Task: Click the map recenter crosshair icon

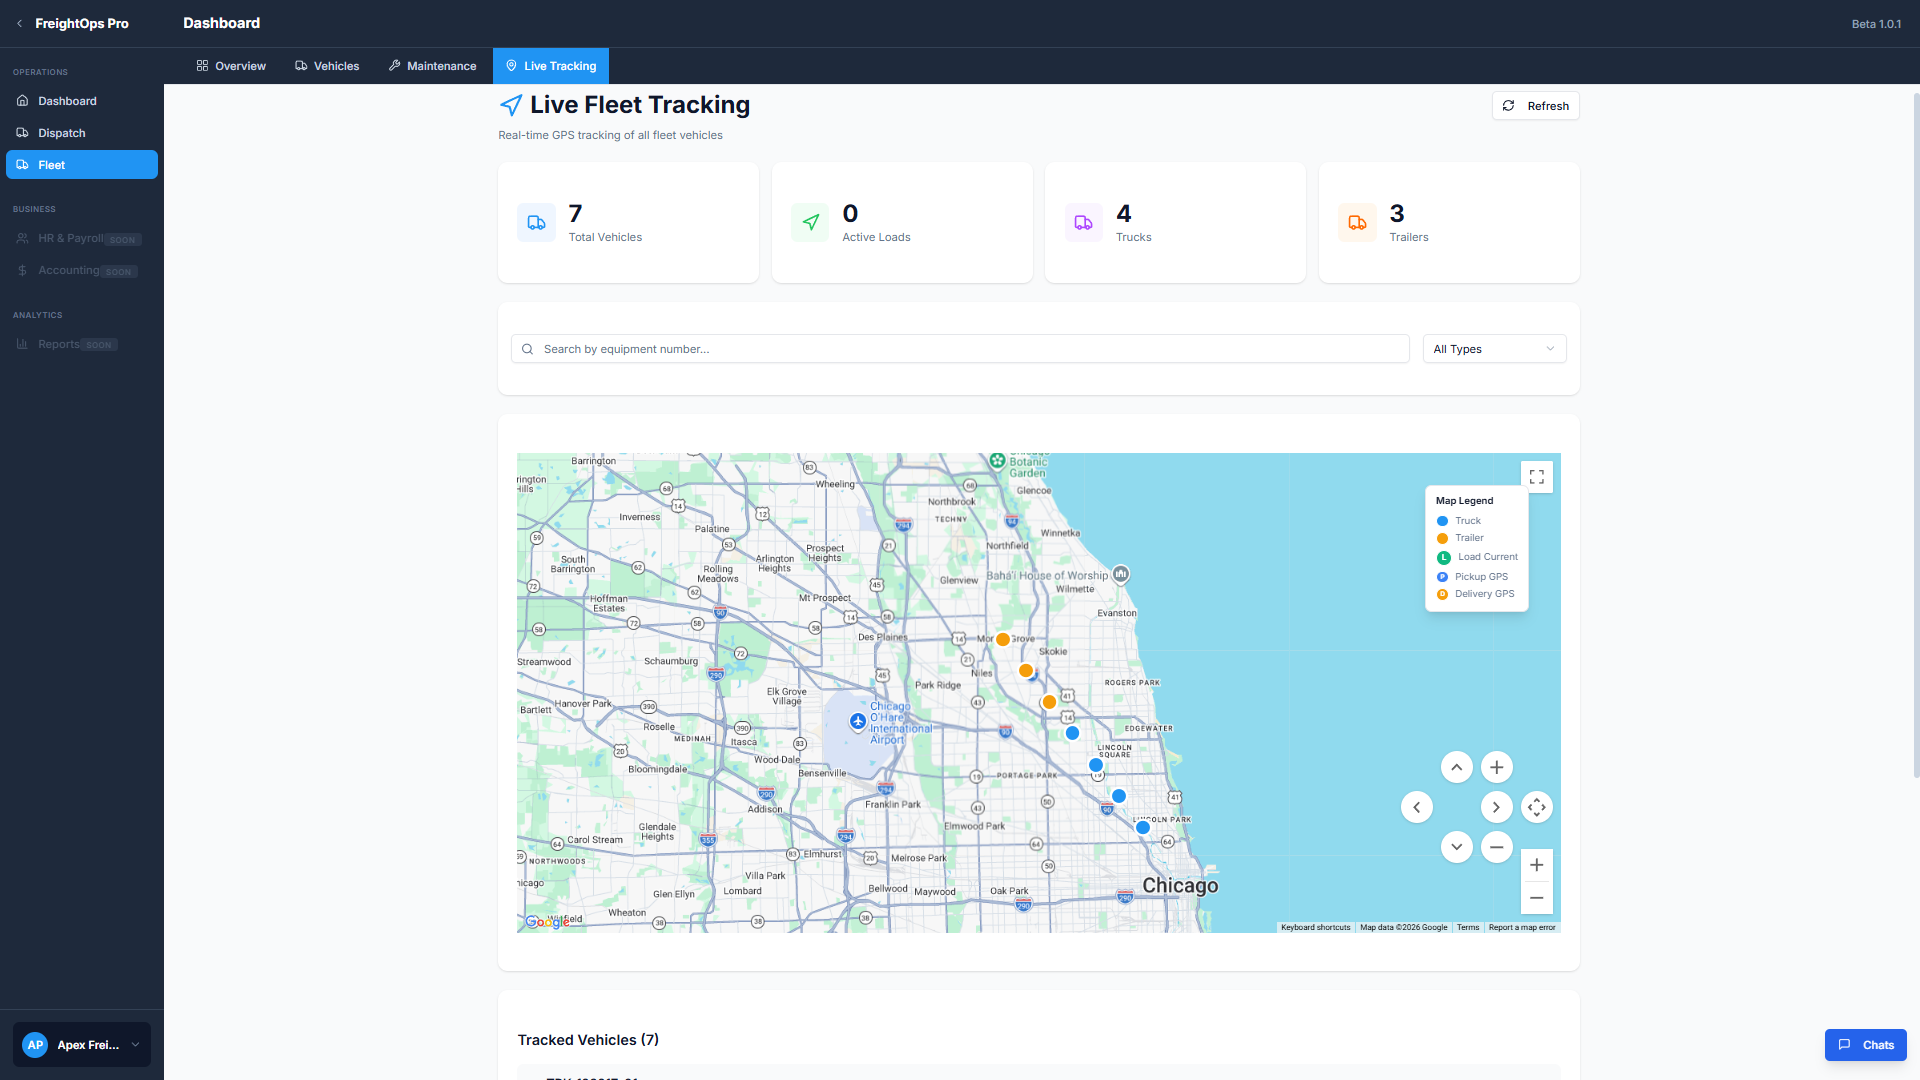Action: click(1536, 807)
